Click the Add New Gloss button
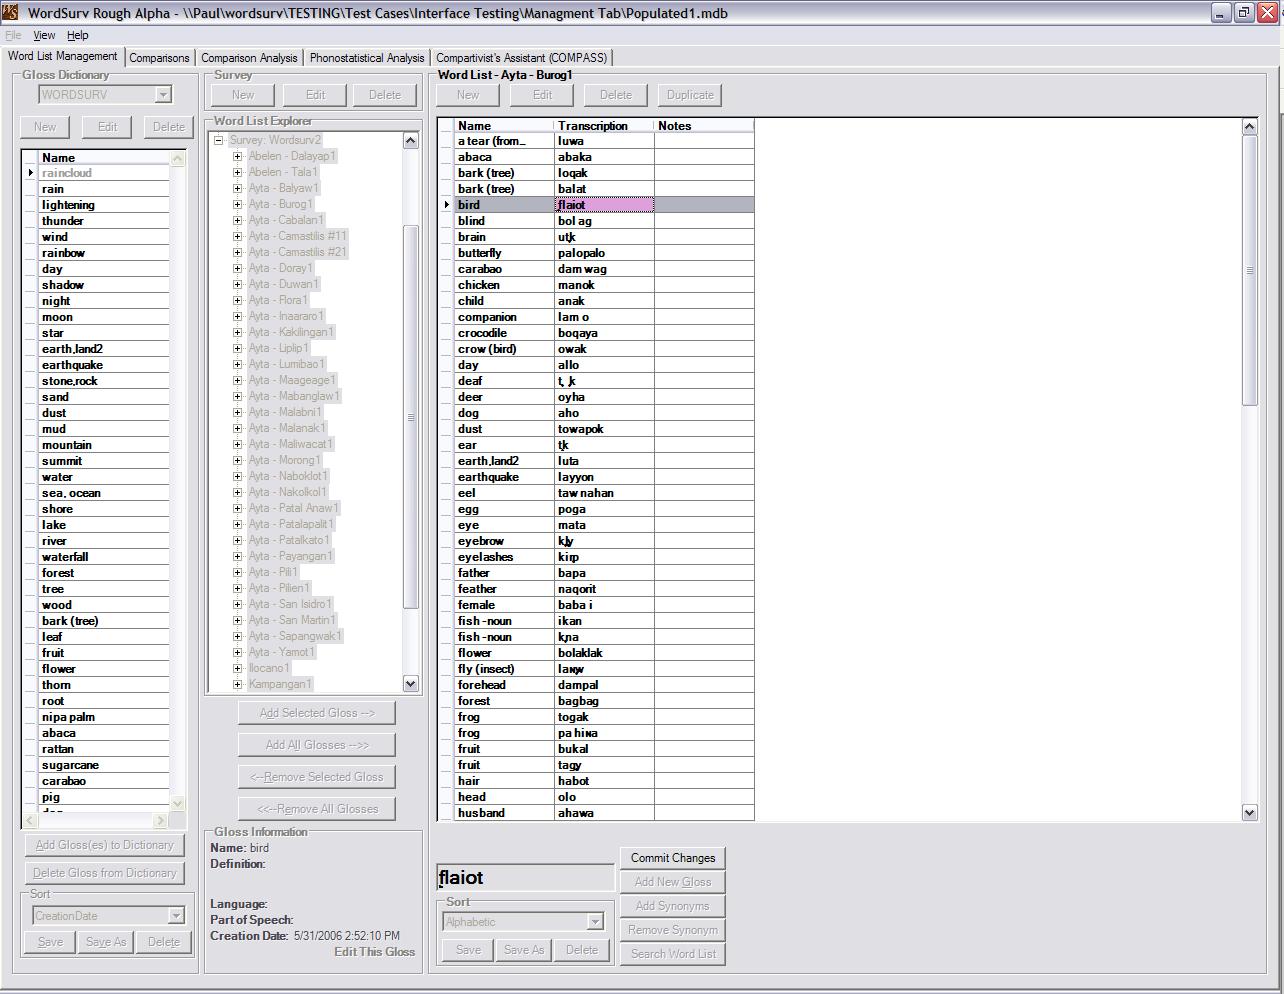1284x994 pixels. click(673, 882)
